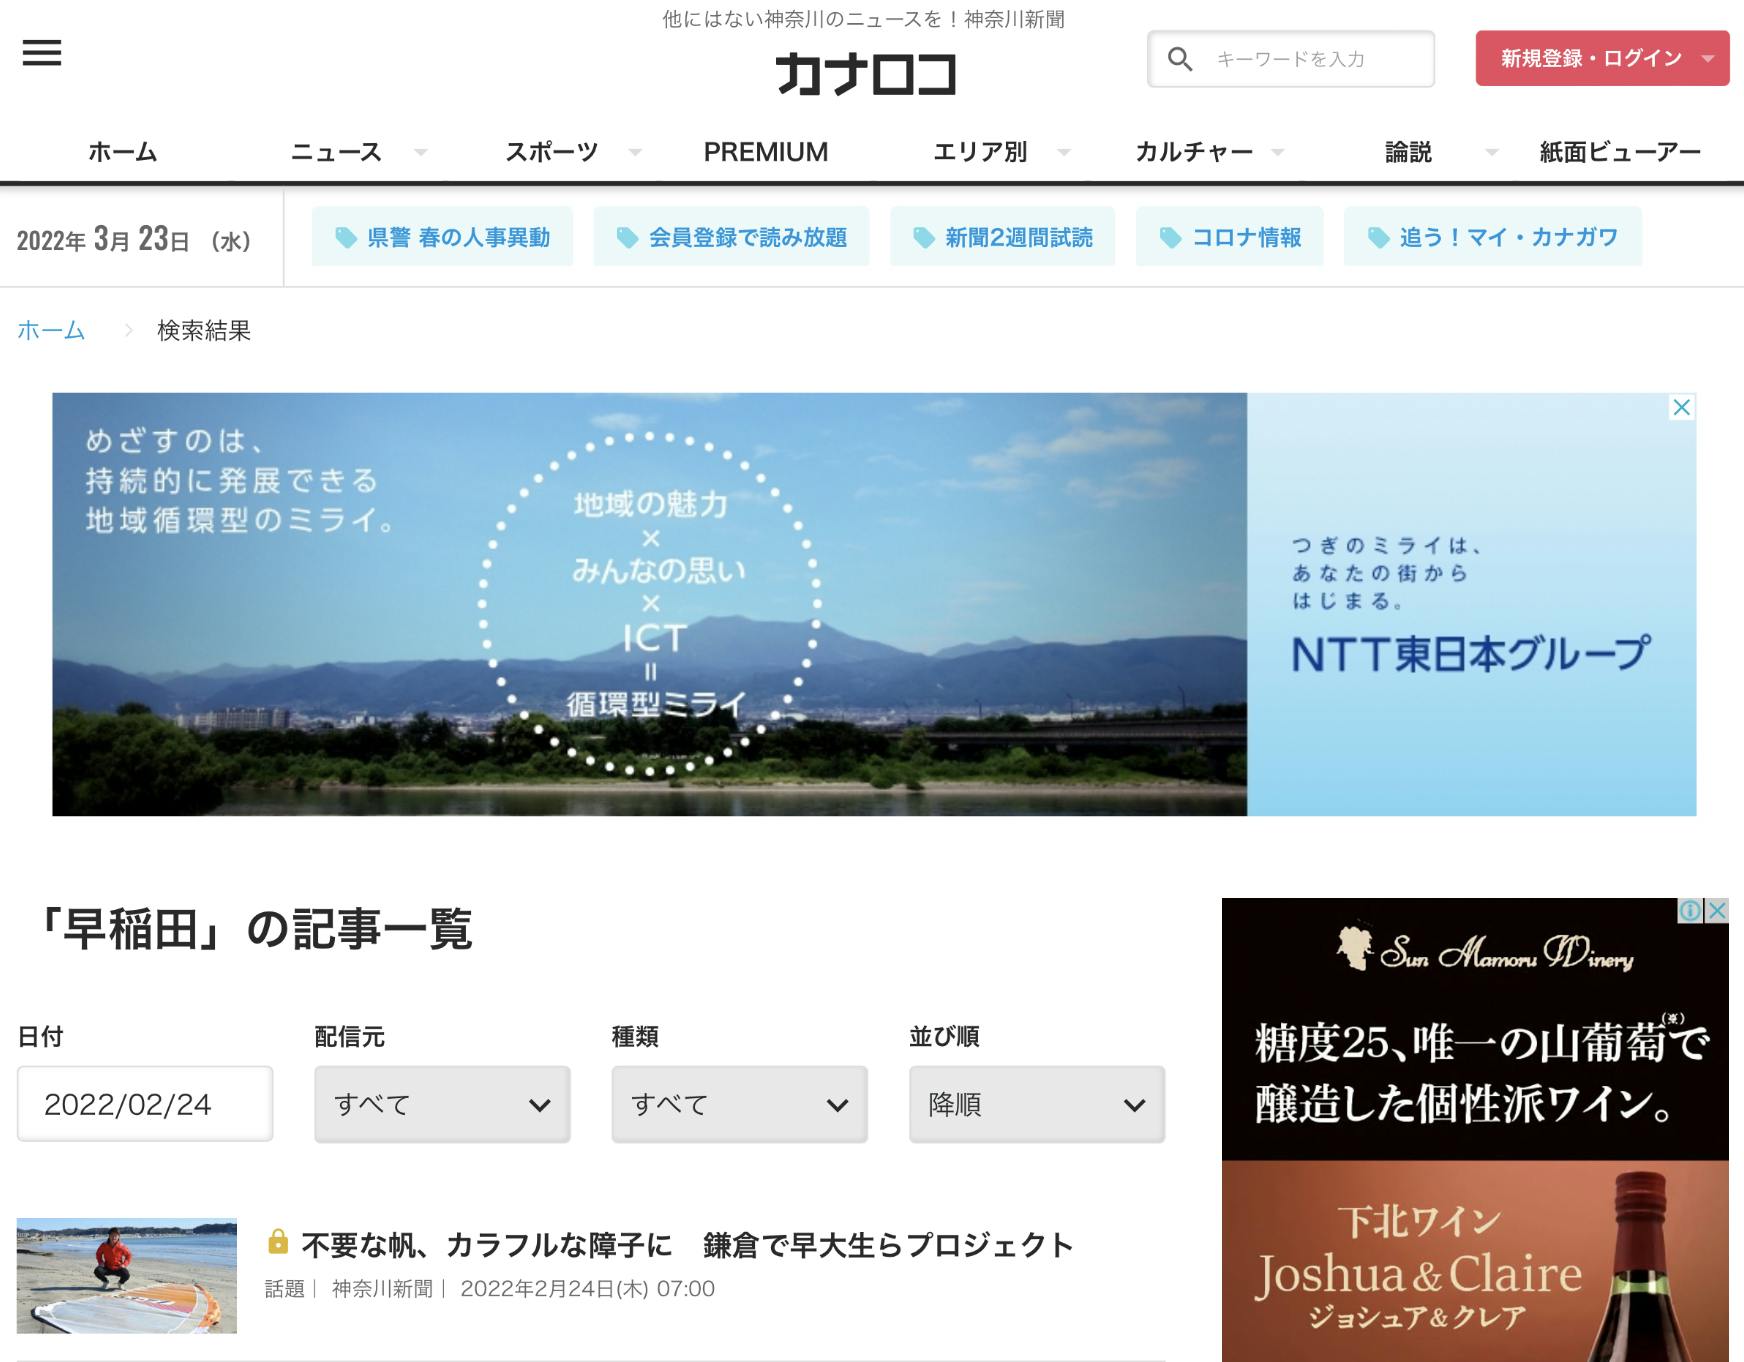
Task: Click the tag icon for コロナ情報
Action: [x=1169, y=237]
